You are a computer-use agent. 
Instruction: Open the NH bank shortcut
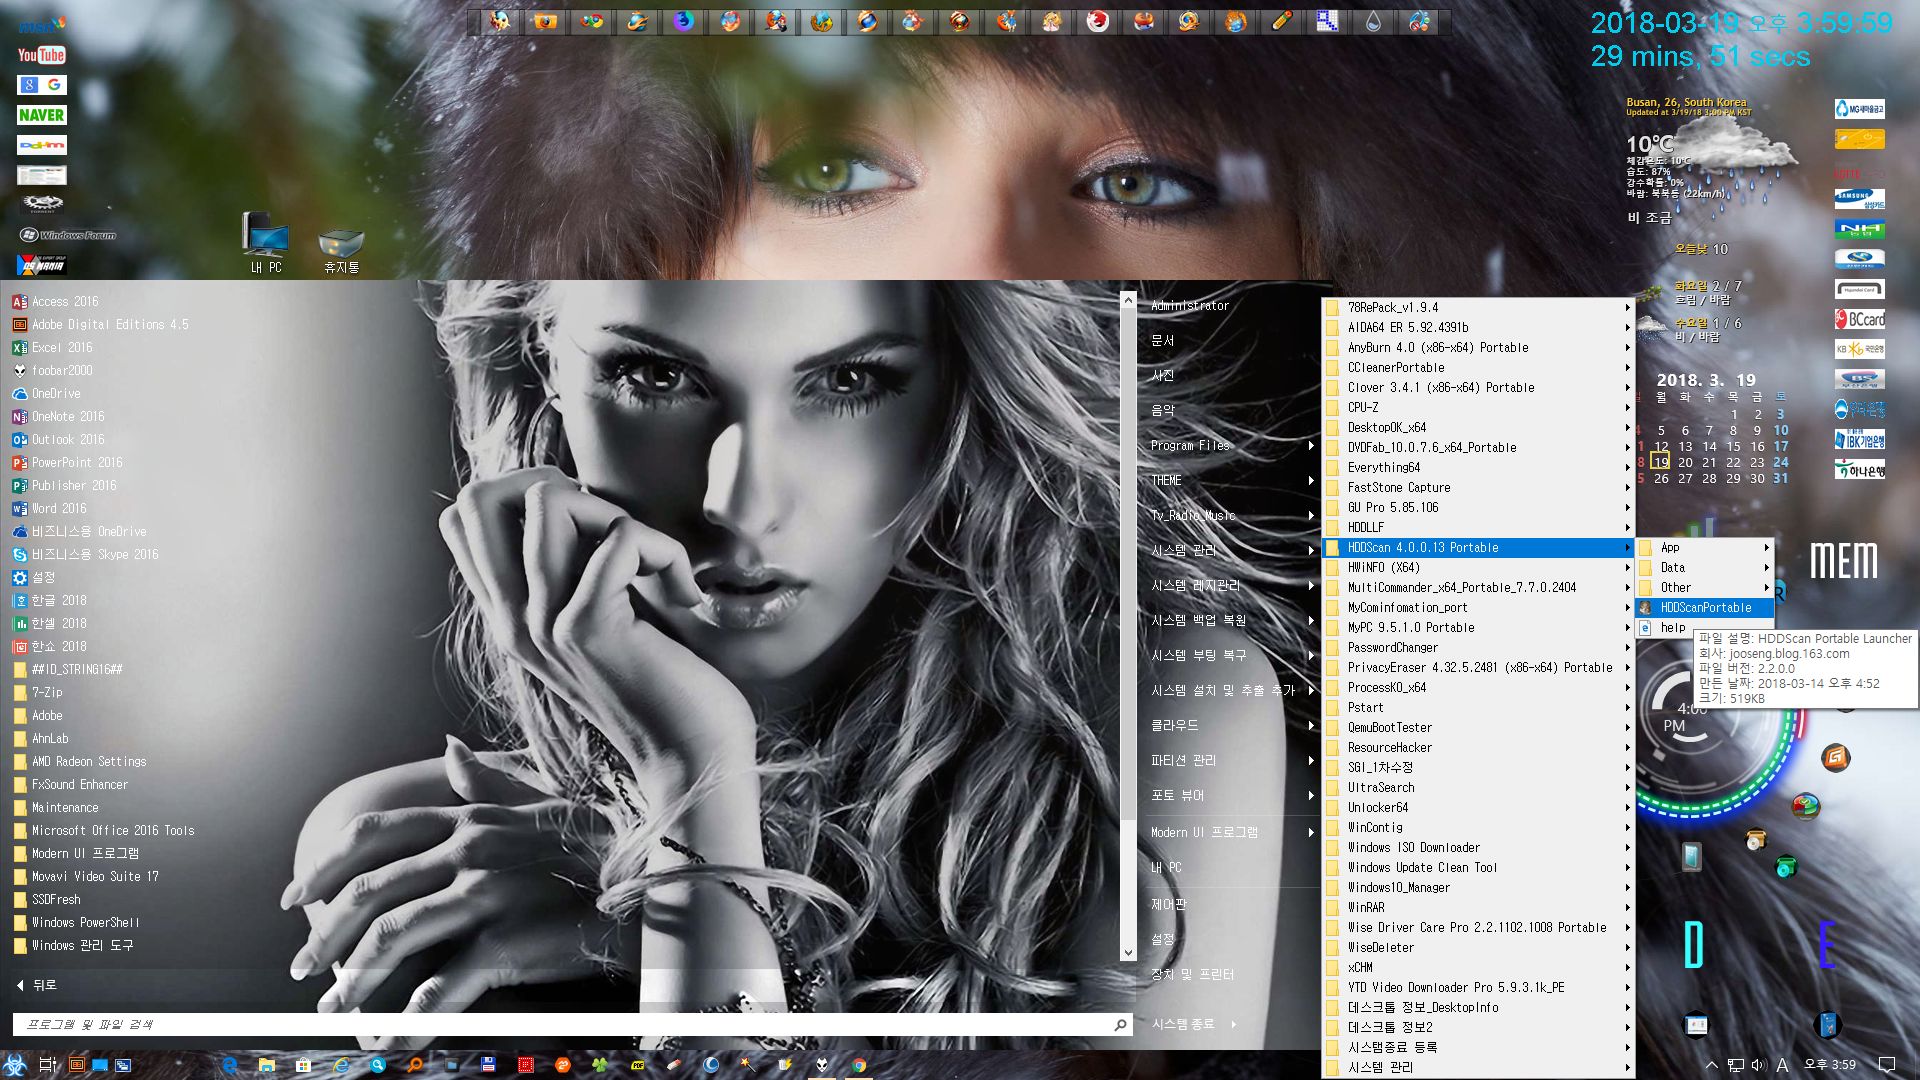(x=1859, y=229)
